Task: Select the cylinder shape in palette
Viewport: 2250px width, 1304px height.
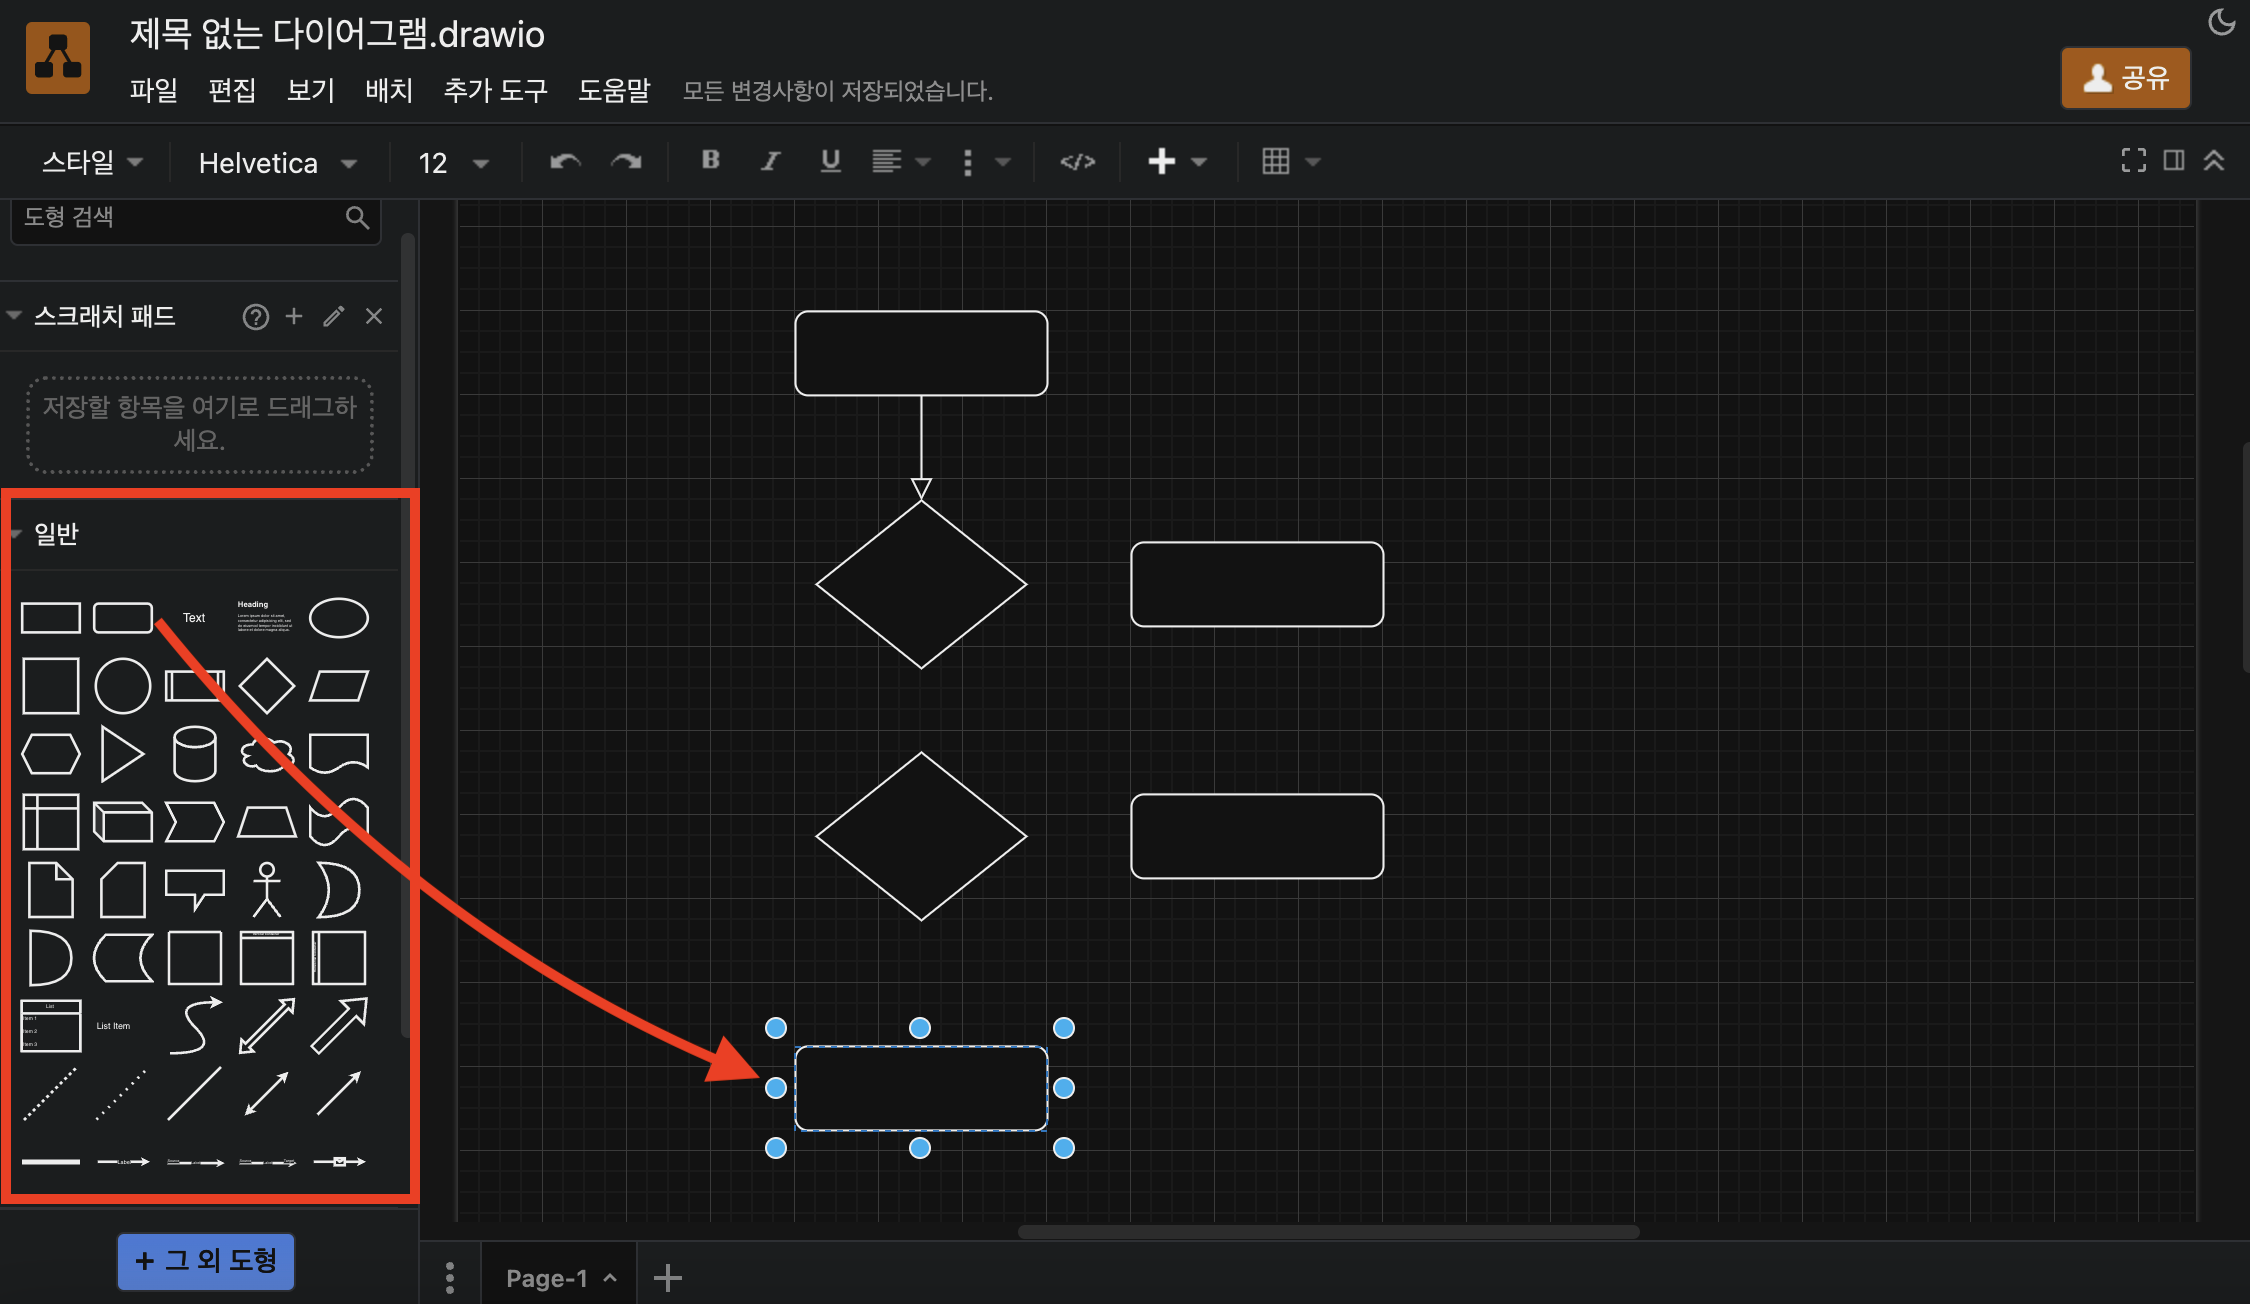Action: 195,754
